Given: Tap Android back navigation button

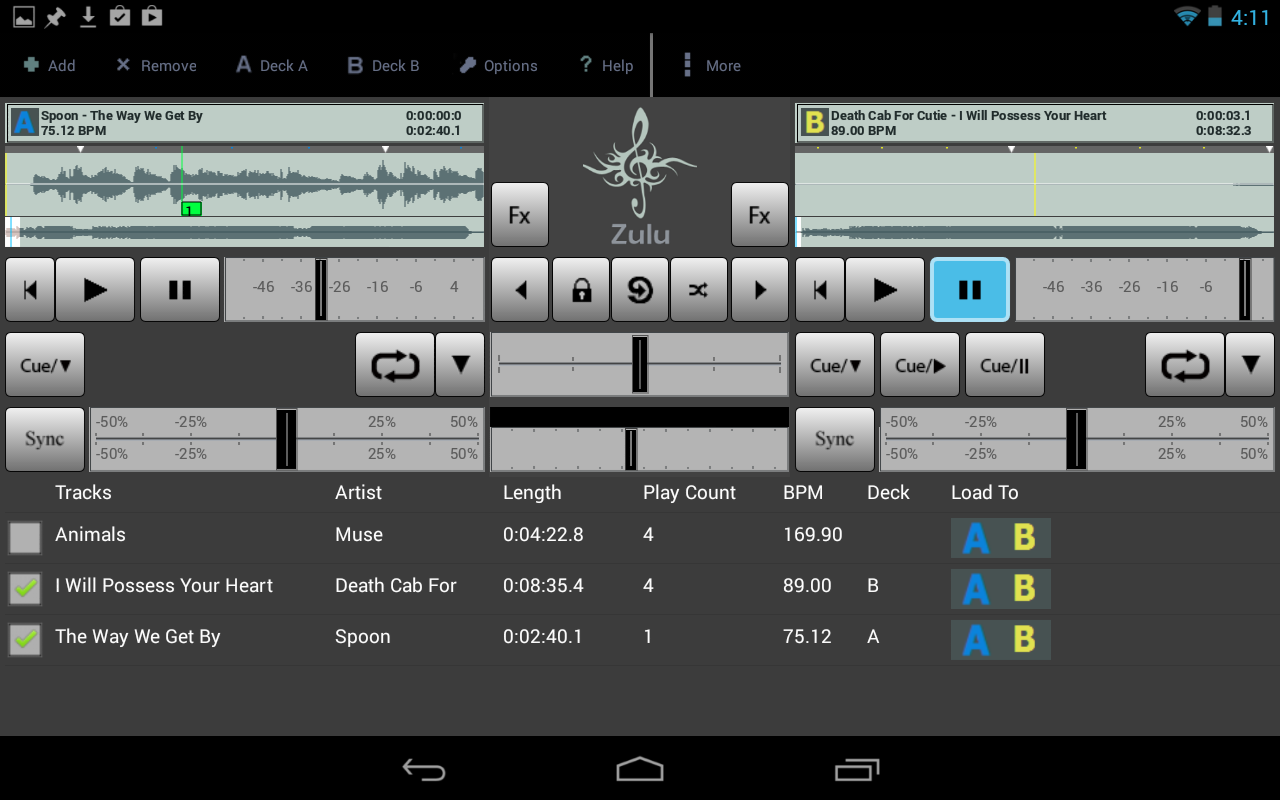Looking at the screenshot, I should 424,769.
